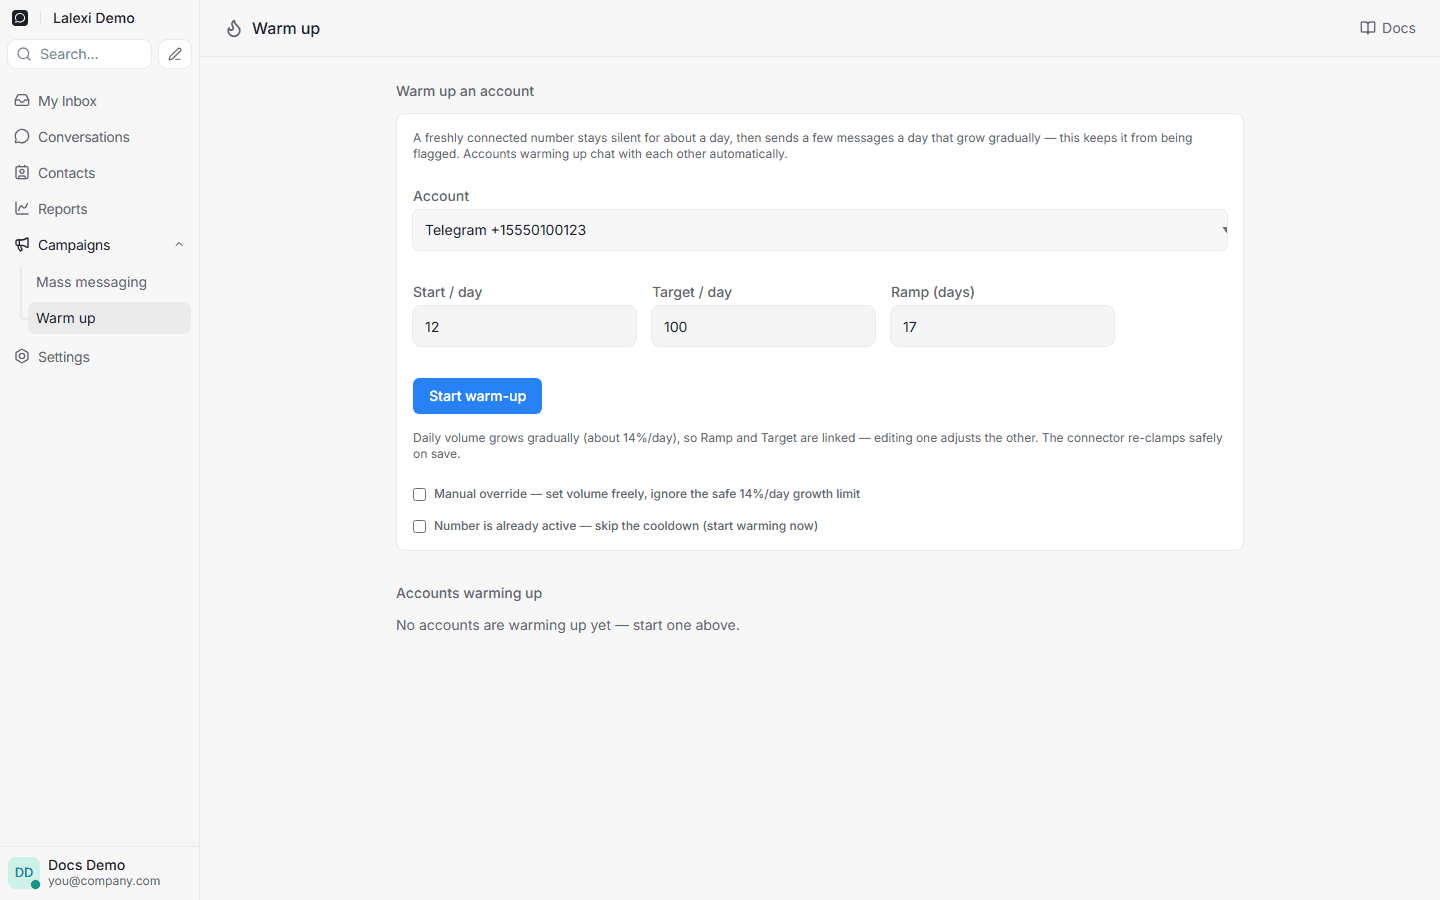The height and width of the screenshot is (900, 1440).
Task: Open Settings from the sidebar
Action: coord(99,357)
